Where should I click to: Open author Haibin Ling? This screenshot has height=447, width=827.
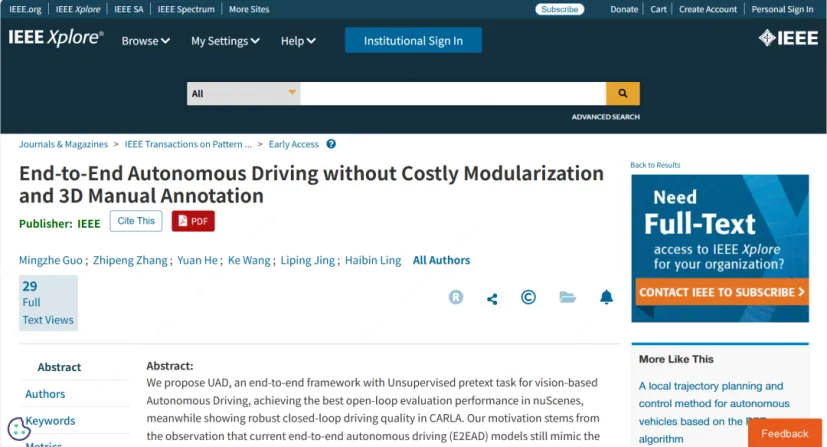point(373,260)
